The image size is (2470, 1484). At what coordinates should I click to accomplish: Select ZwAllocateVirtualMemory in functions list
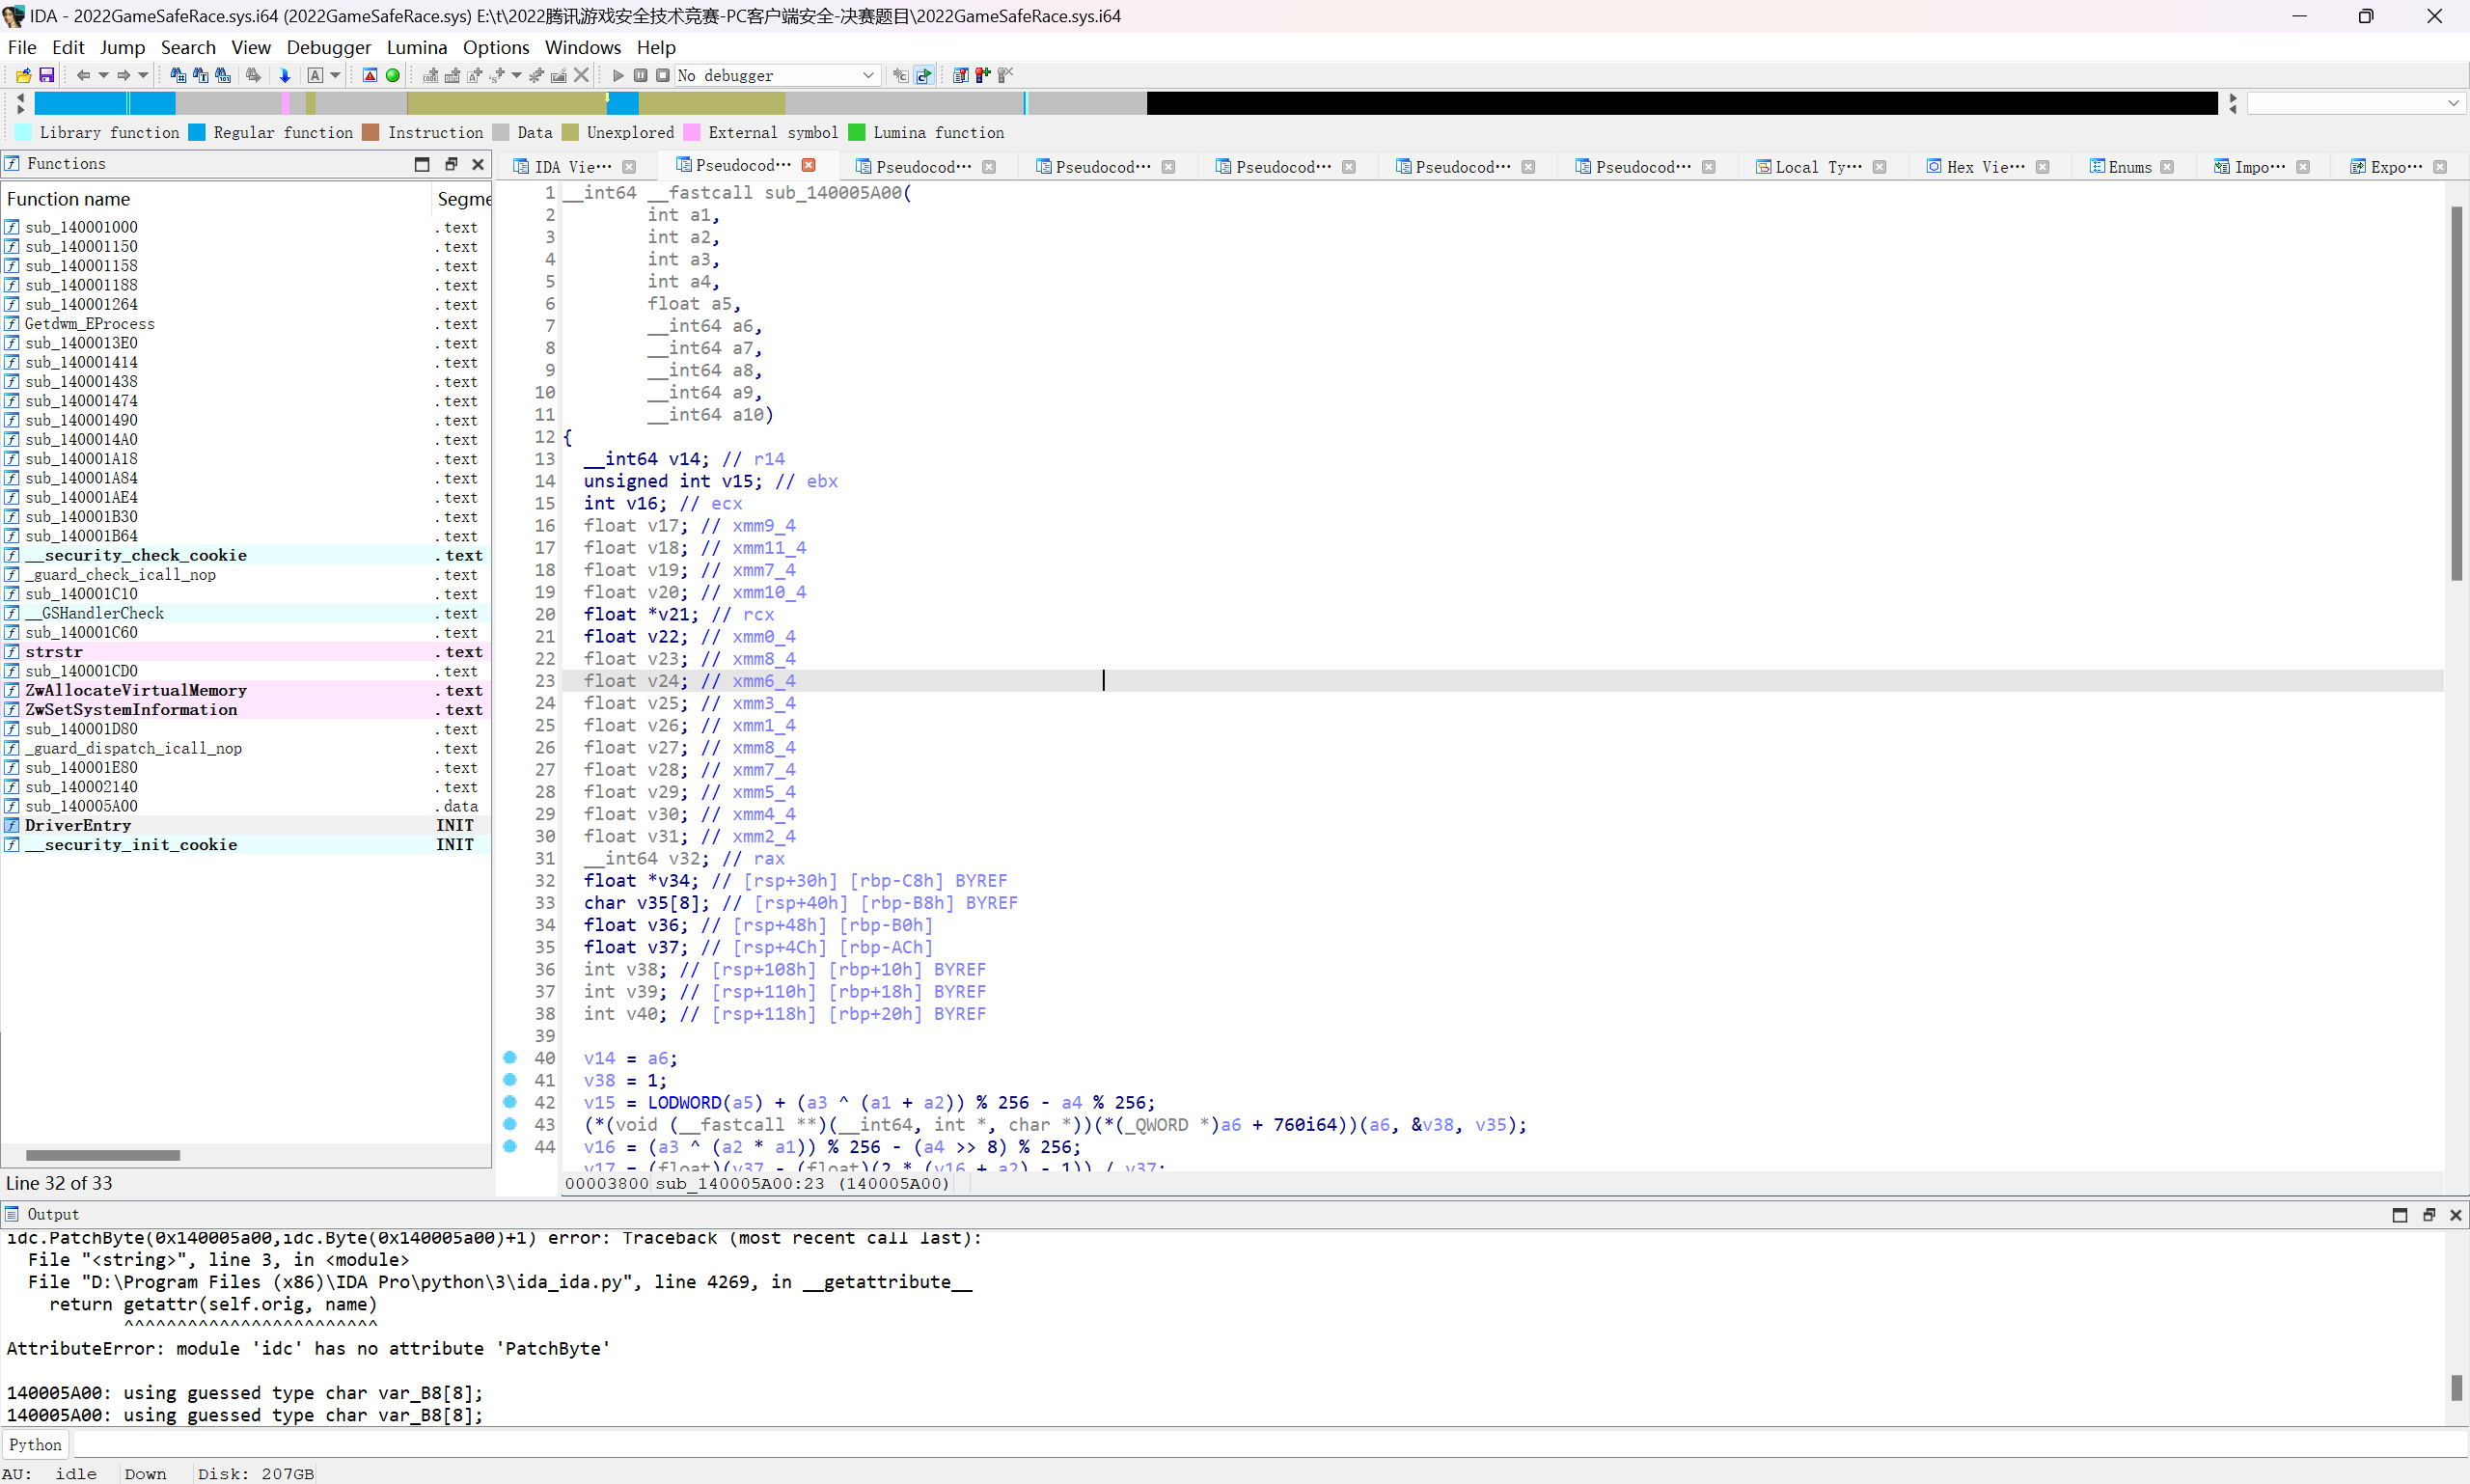246,690
